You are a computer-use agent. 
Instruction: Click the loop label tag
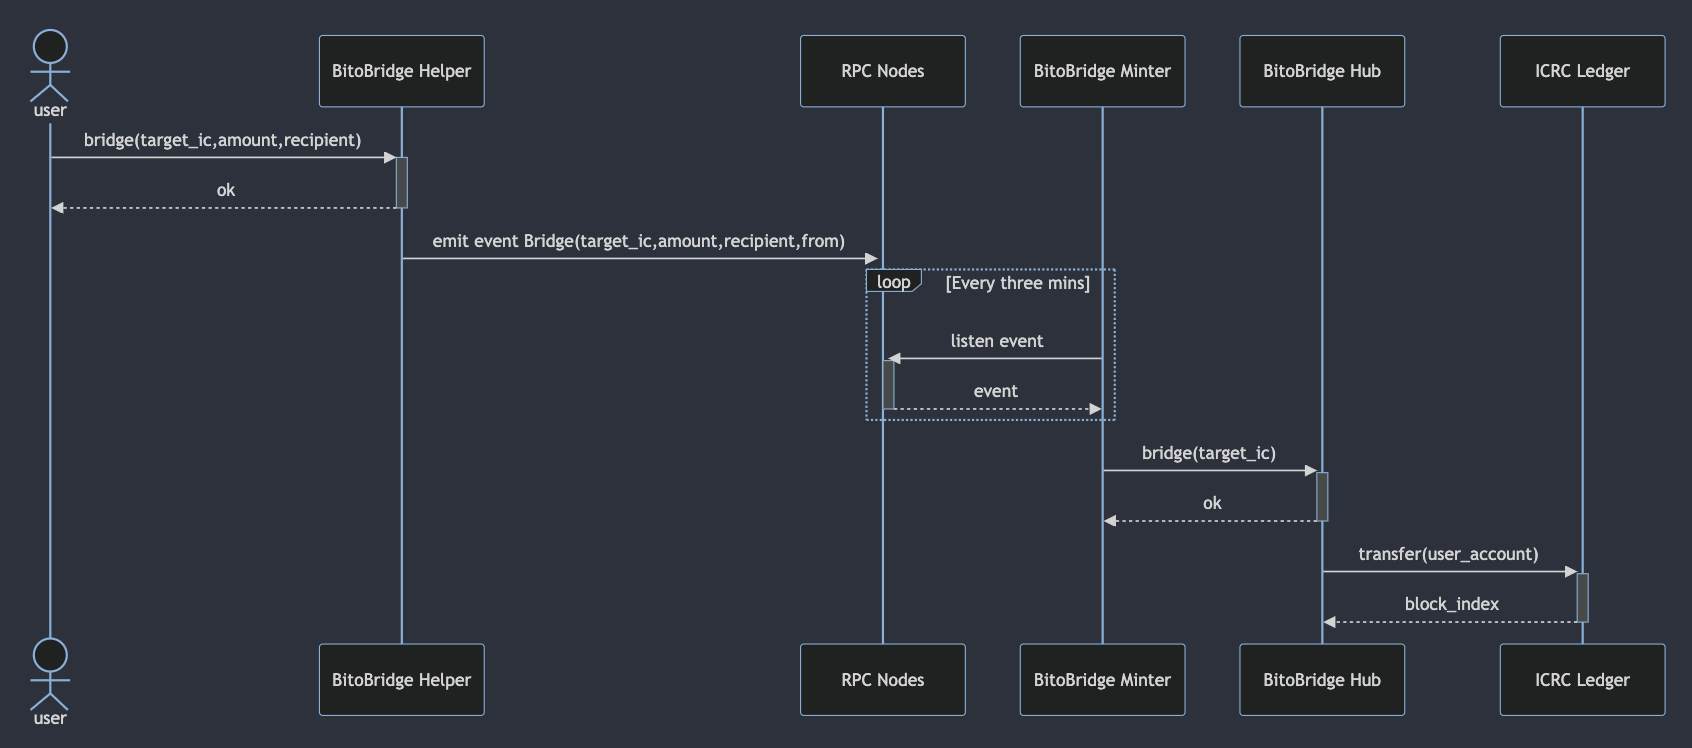[893, 282]
